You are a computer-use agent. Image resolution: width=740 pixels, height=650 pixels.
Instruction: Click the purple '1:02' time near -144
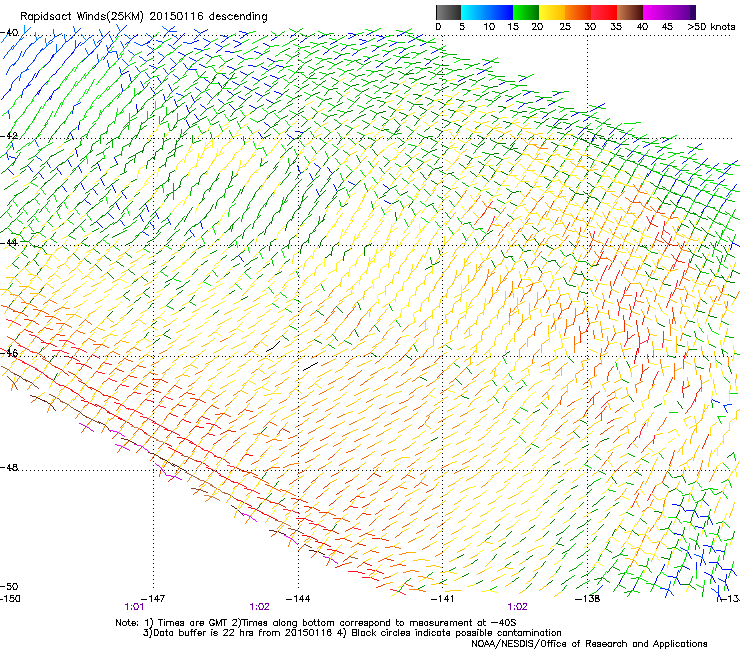pos(260,607)
